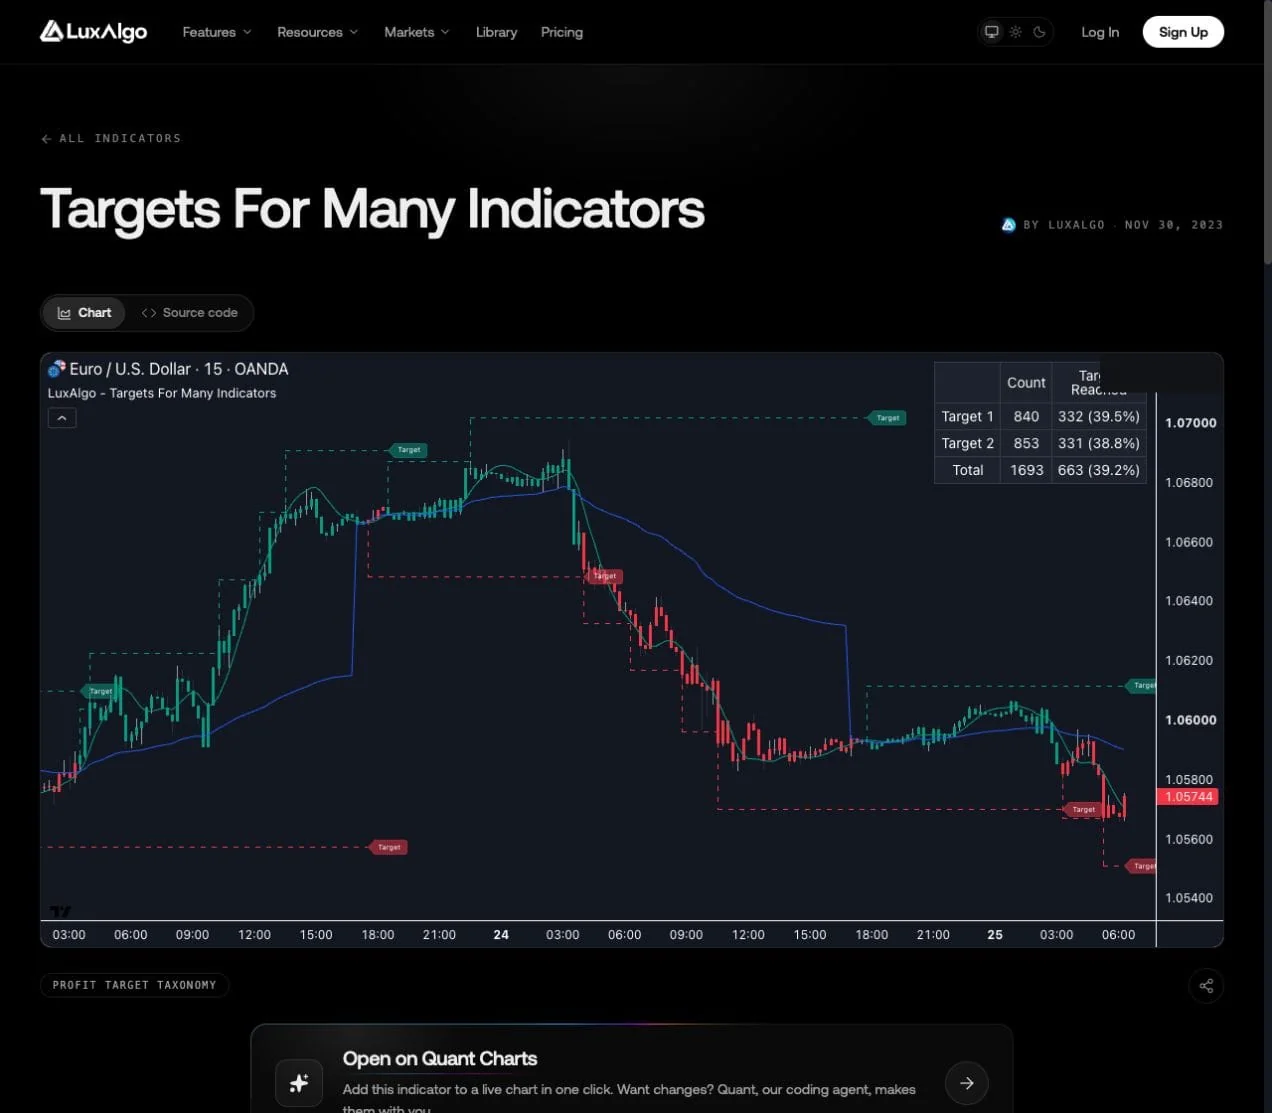
Task: Collapse the indicator legend chevron
Action: pyautogui.click(x=62, y=418)
